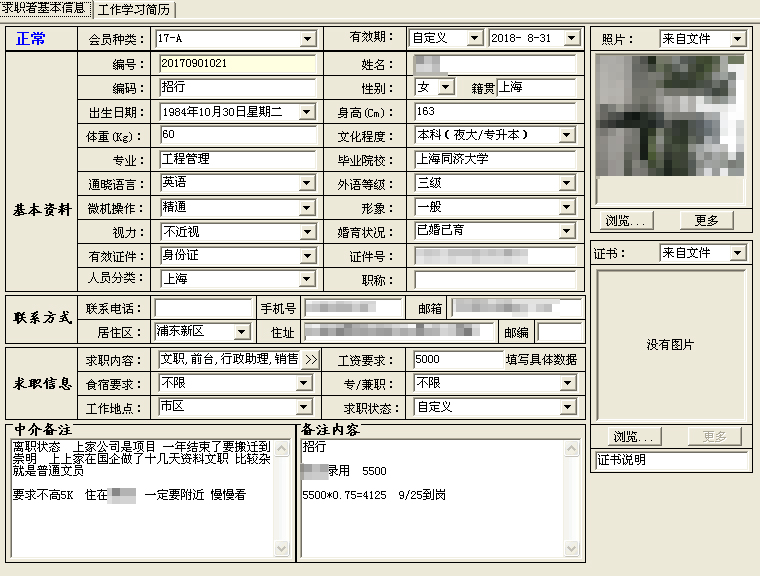Open the 照片 来自文件 dropdown

(738, 39)
